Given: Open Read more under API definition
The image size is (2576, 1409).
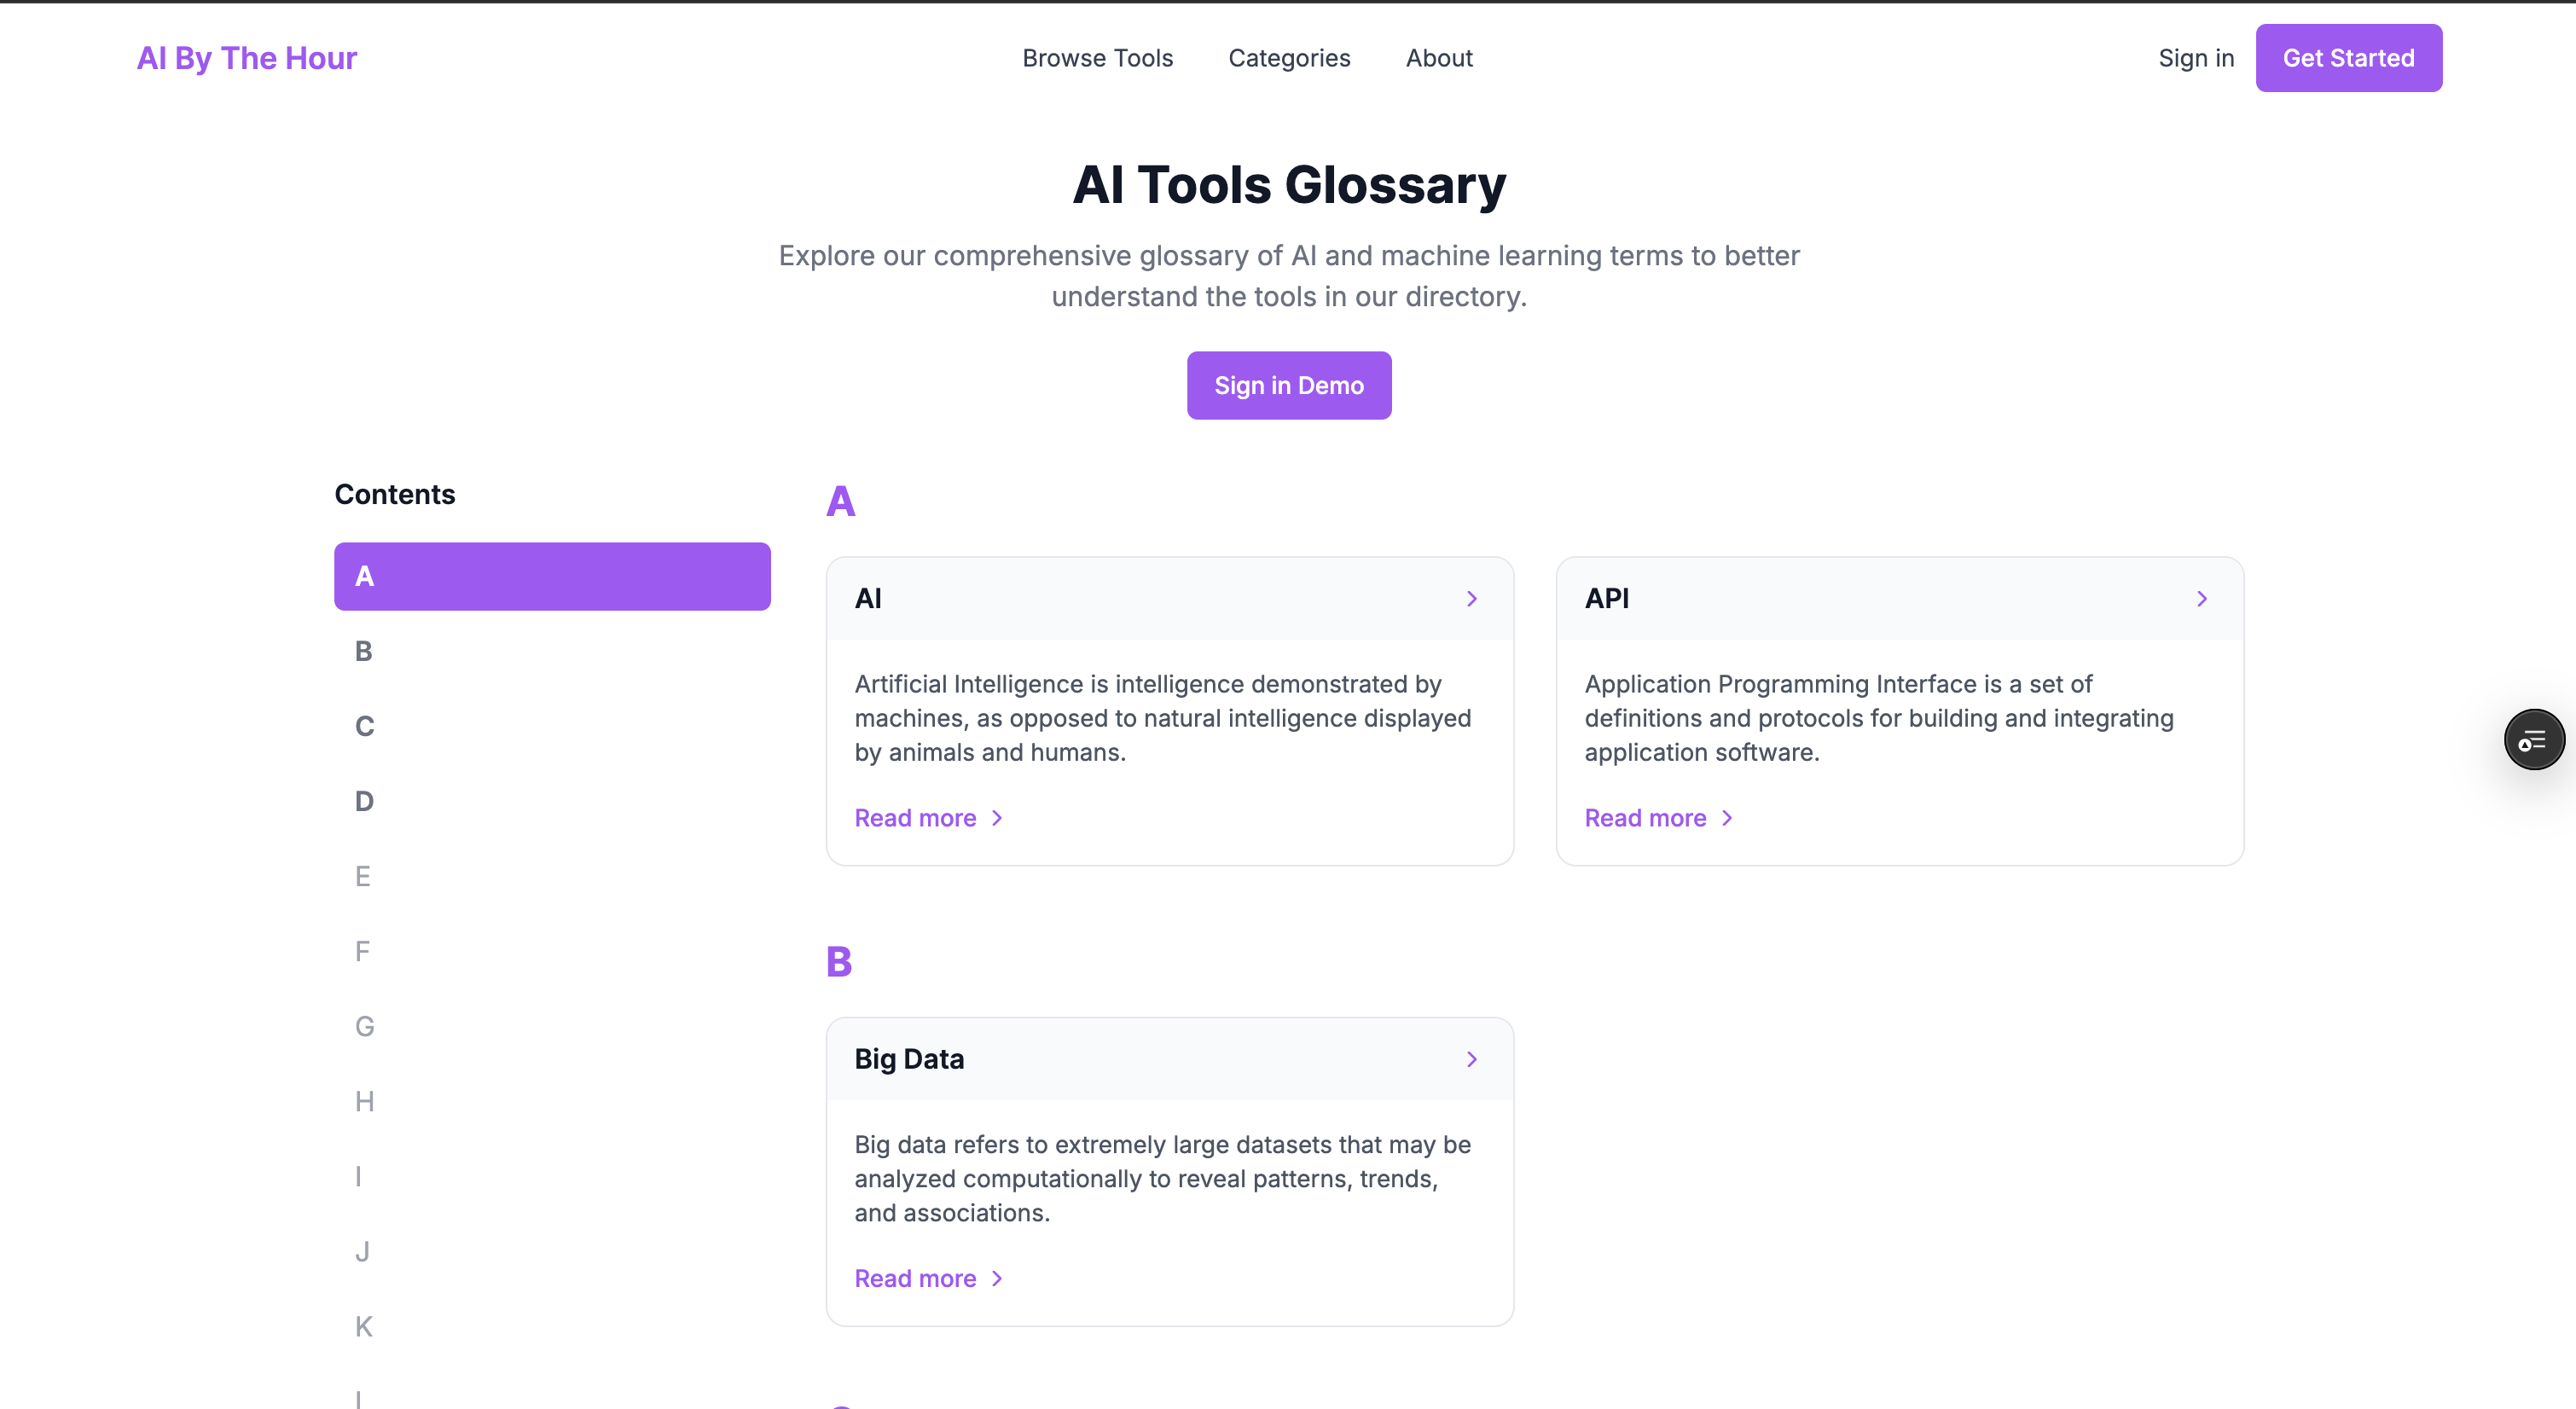Looking at the screenshot, I should click(x=1657, y=818).
